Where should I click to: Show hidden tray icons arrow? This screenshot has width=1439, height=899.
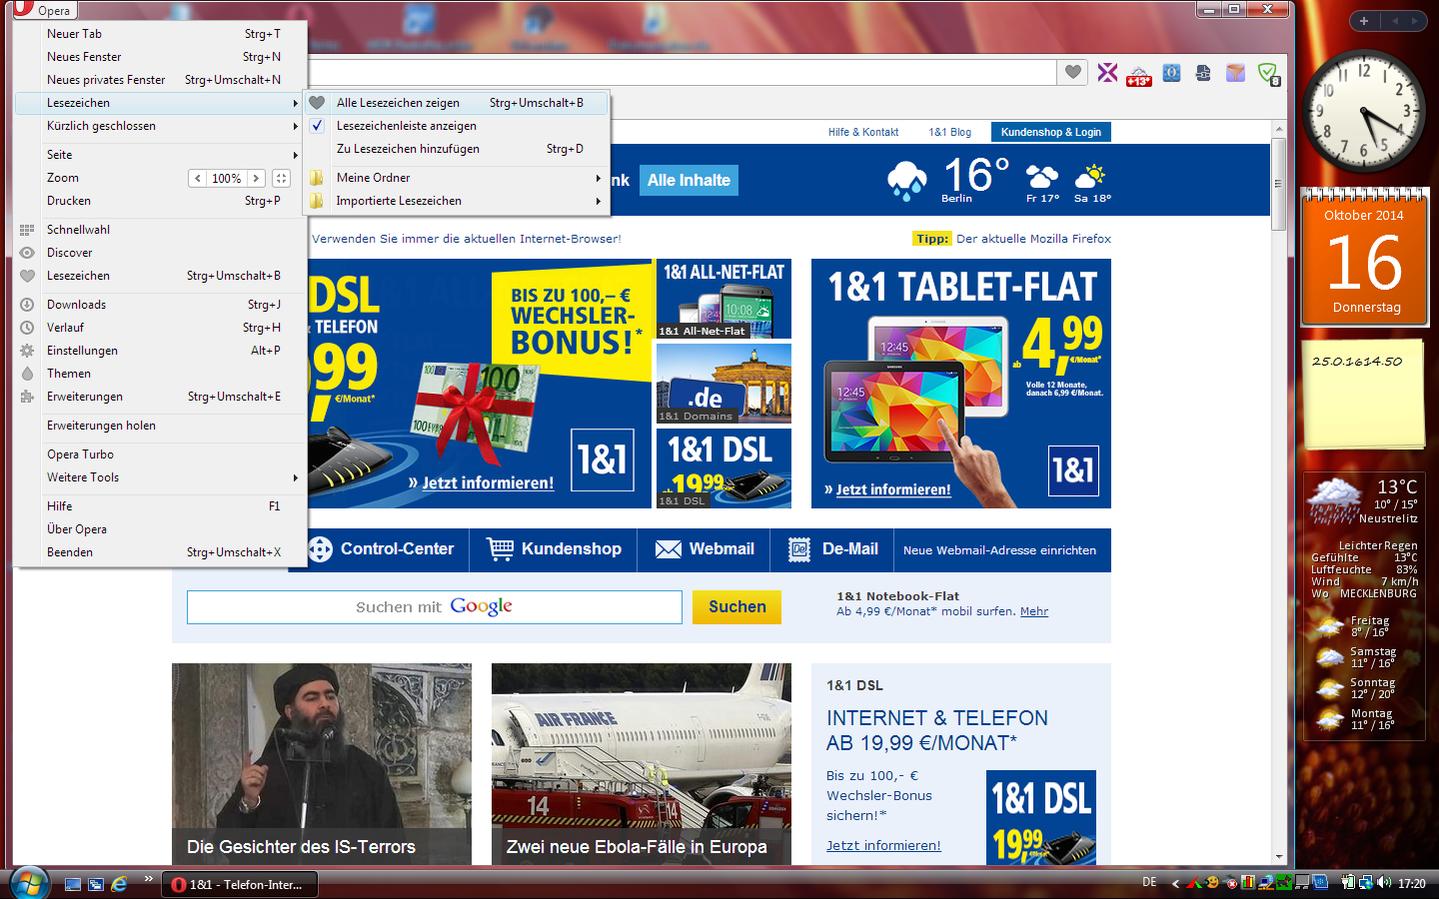[1175, 883]
